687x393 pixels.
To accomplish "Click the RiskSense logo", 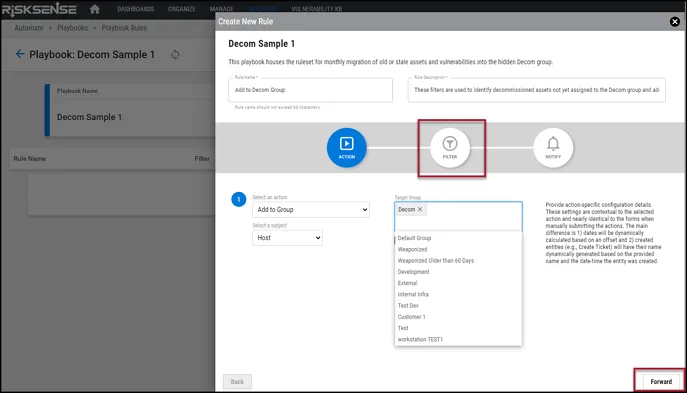I will tap(39, 9).
